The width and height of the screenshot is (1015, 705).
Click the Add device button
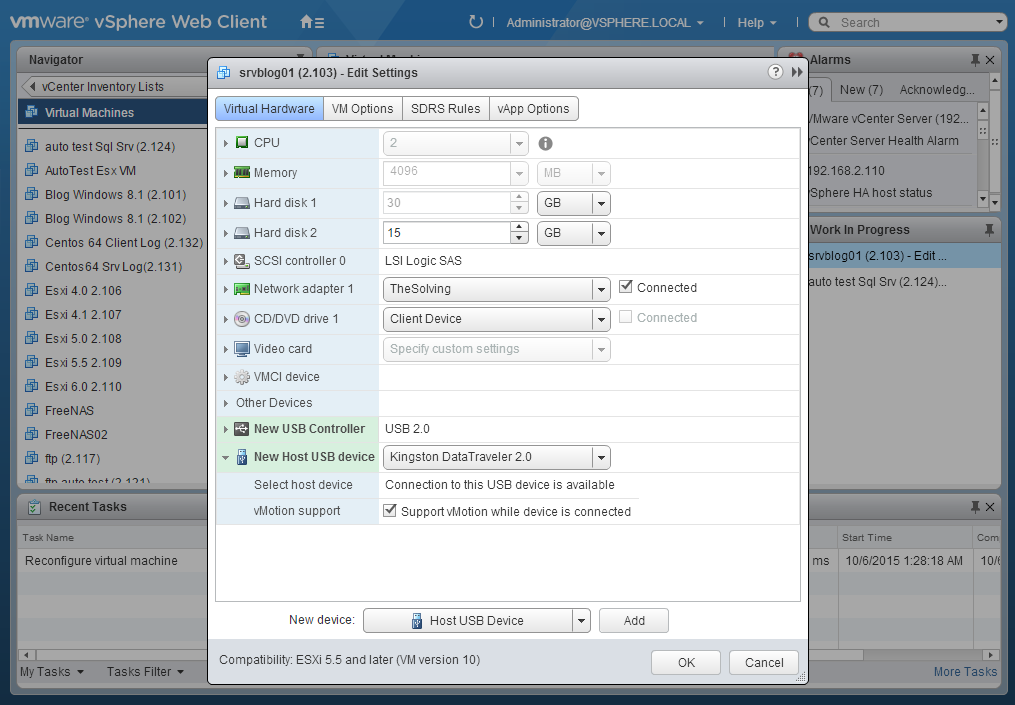[634, 621]
